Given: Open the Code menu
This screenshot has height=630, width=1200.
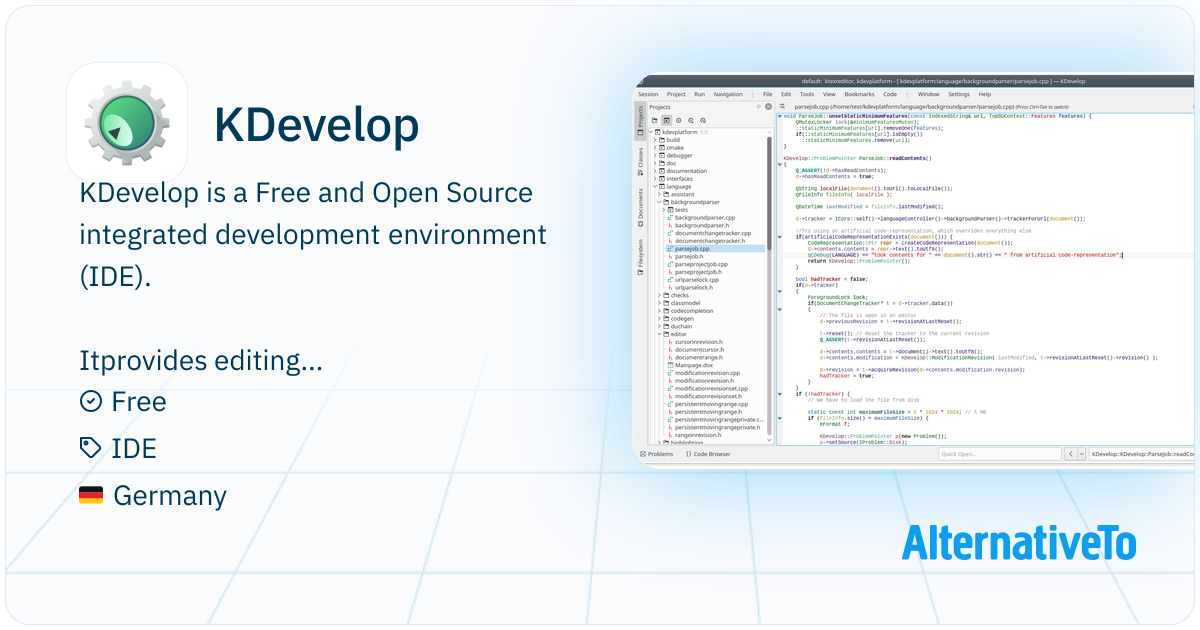Looking at the screenshot, I should pos(890,94).
